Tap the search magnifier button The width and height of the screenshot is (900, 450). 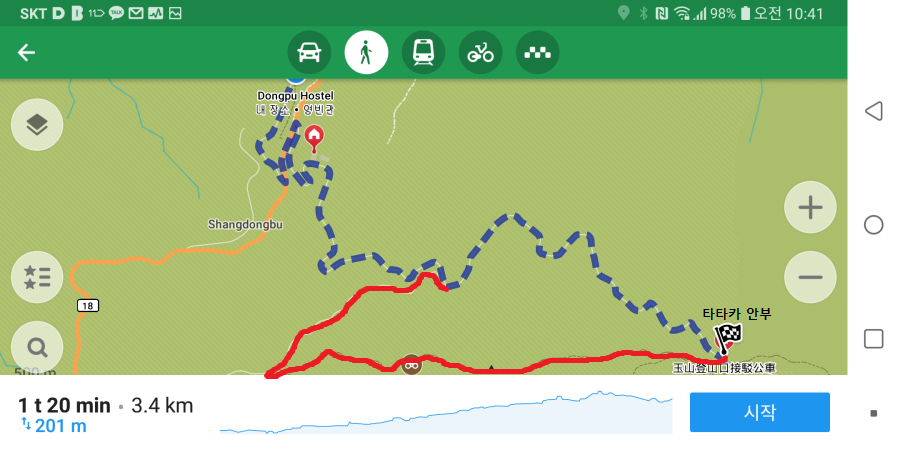[37, 347]
